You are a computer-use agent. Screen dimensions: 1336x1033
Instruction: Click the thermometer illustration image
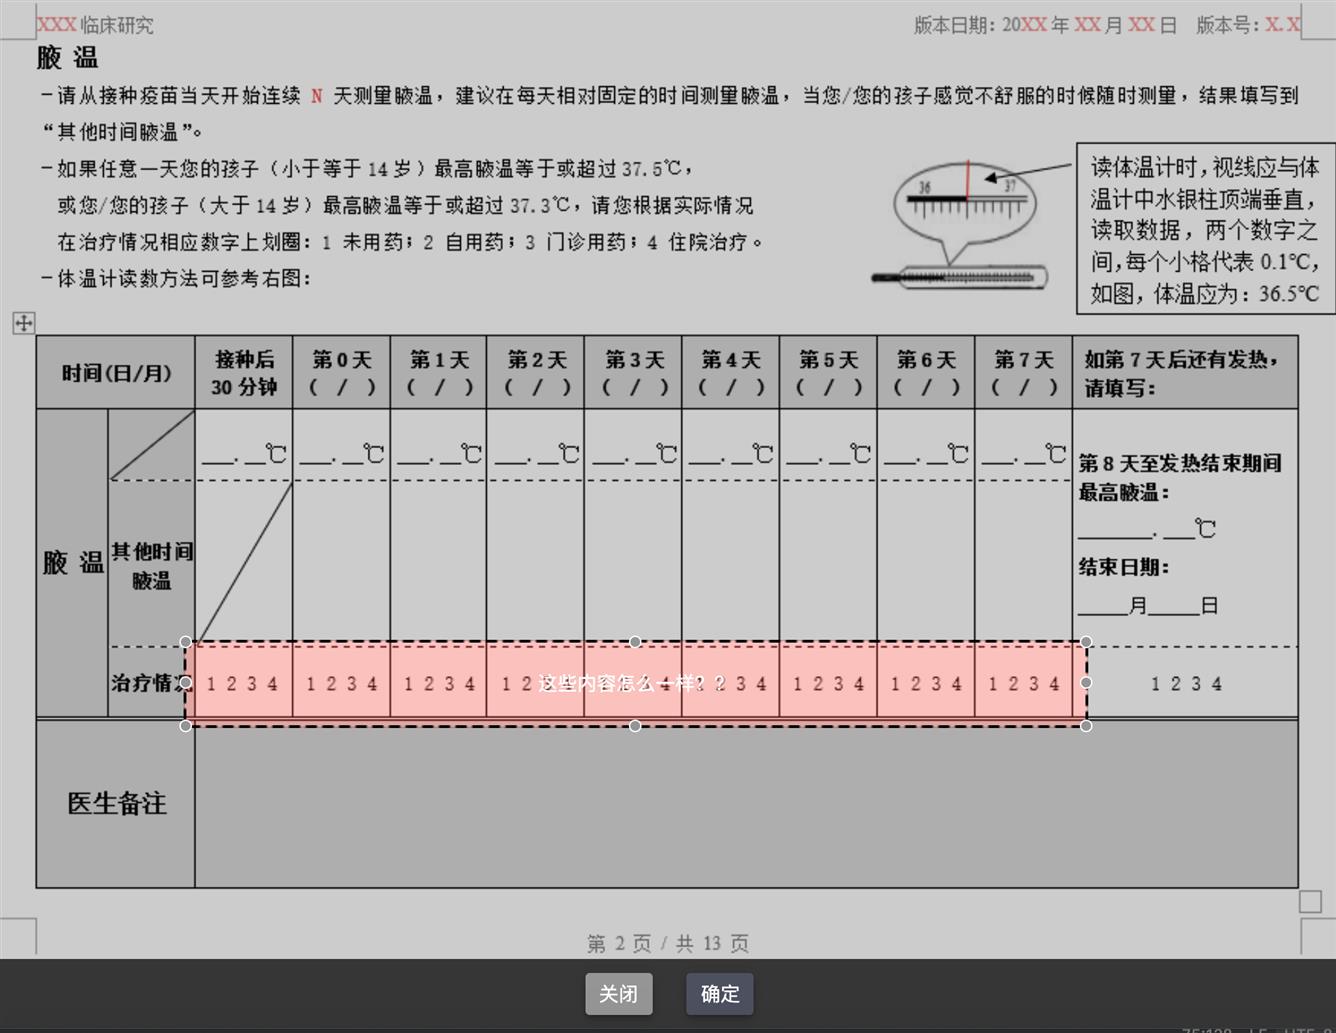pos(962,227)
